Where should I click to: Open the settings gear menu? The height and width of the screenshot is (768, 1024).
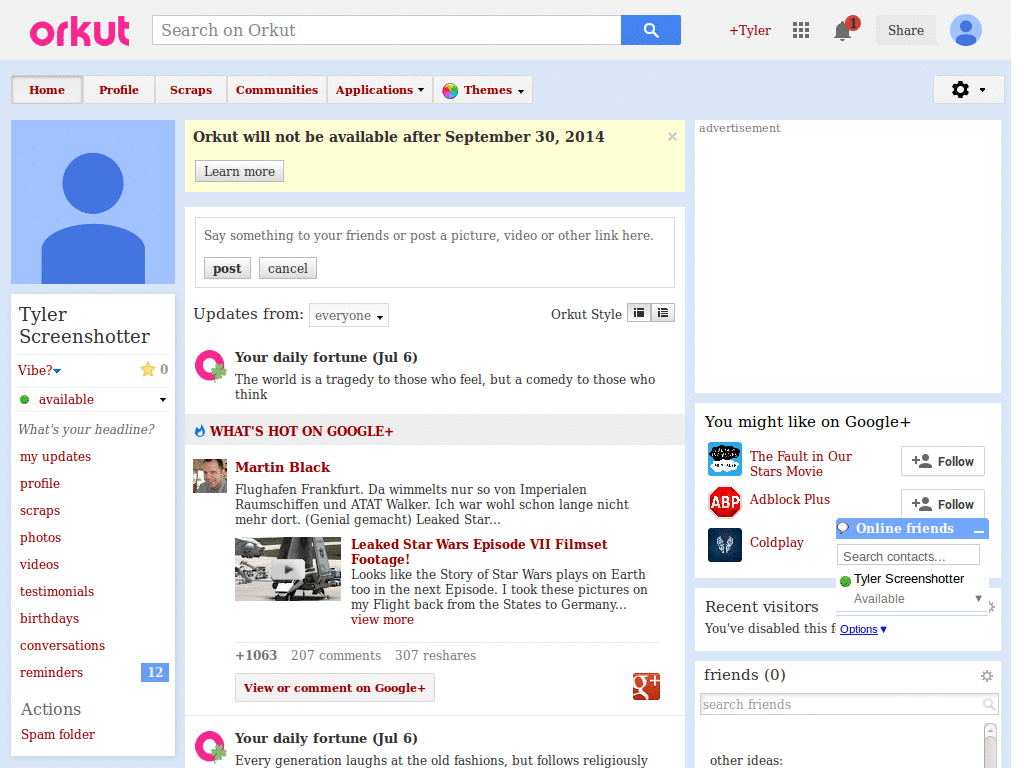968,89
